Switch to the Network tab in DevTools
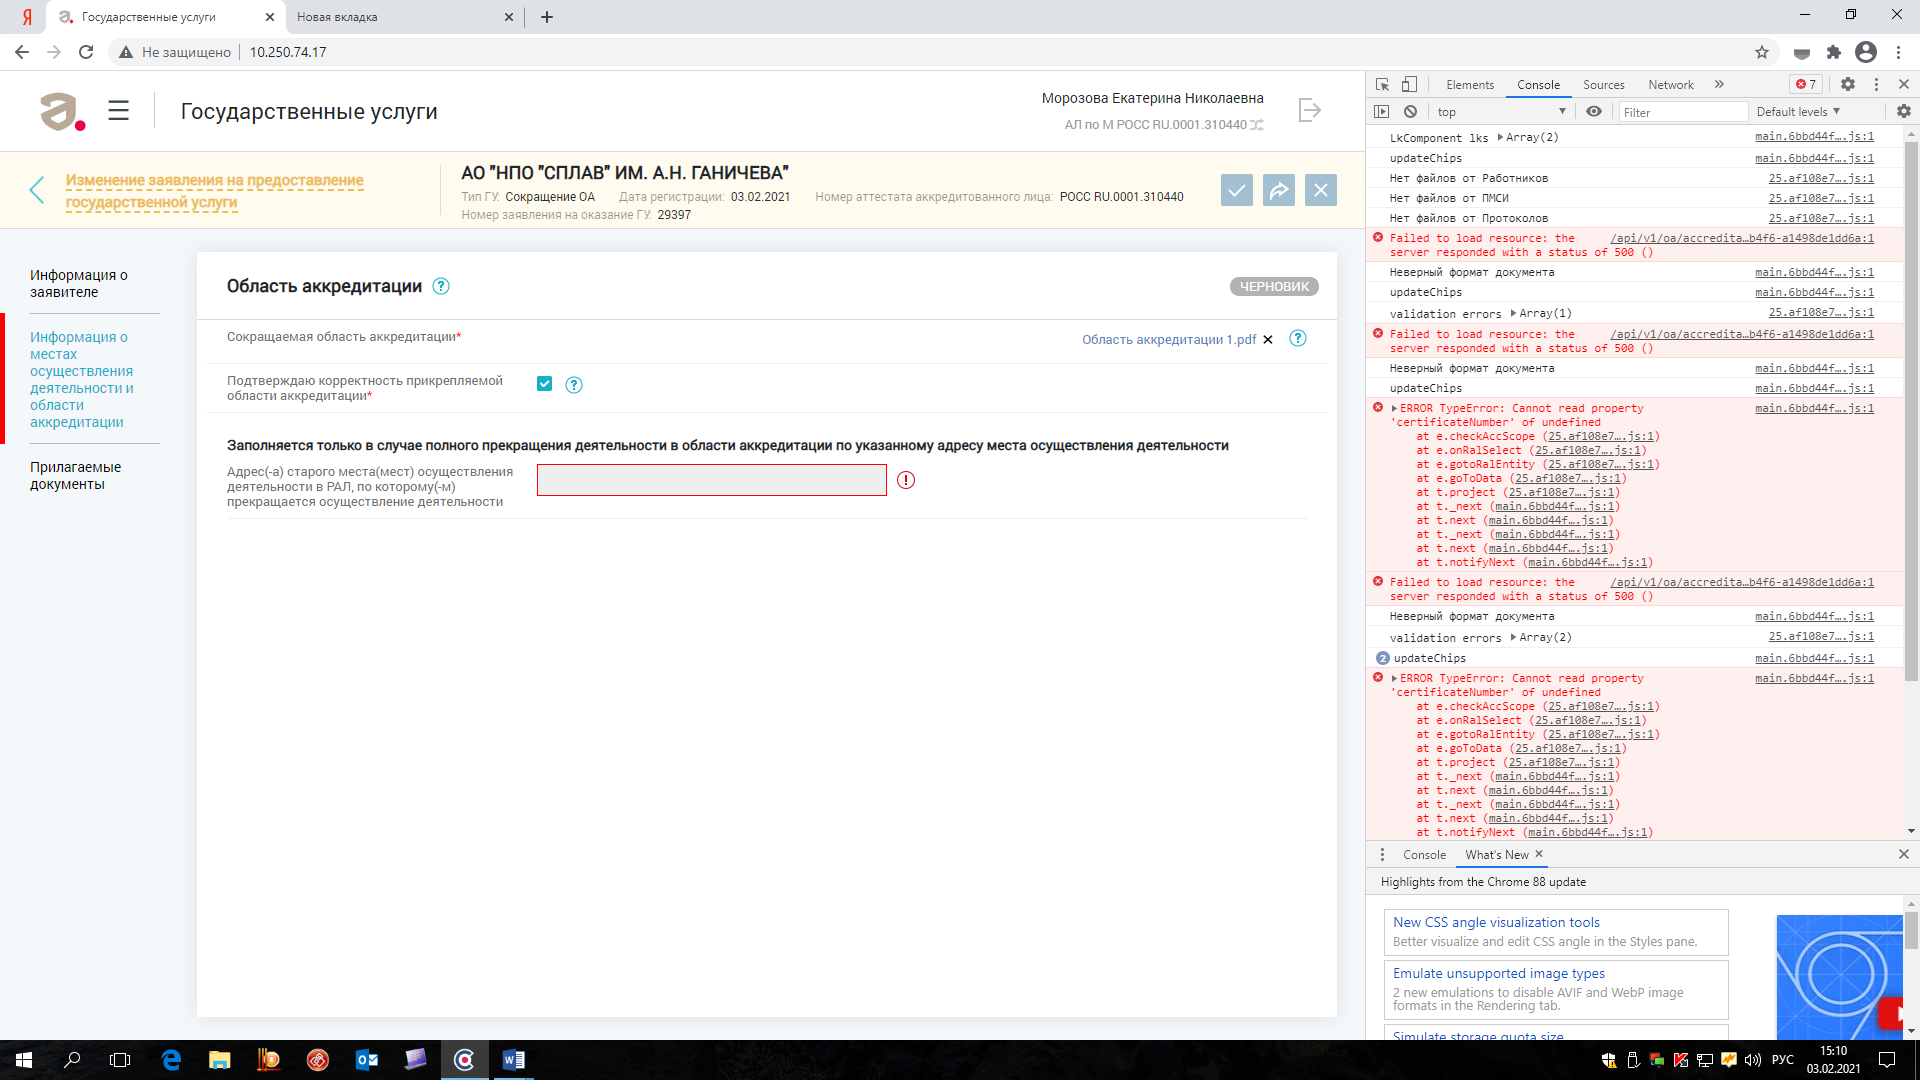 click(1670, 85)
